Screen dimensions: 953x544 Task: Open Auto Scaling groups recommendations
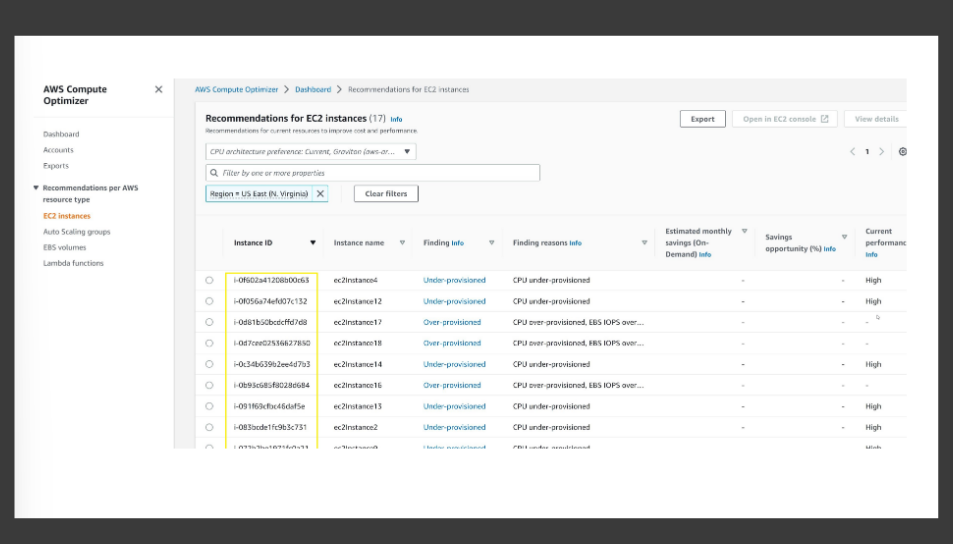[x=77, y=232]
